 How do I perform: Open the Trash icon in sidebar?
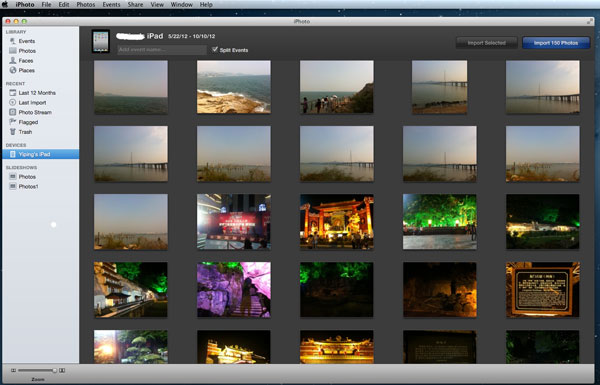[13, 132]
